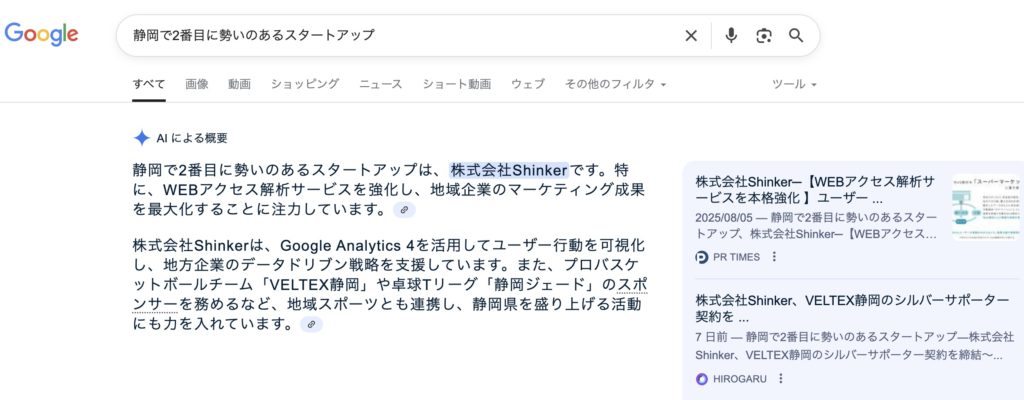The height and width of the screenshot is (400, 1024).
Task: Switch to the ニュース tab
Action: pyautogui.click(x=381, y=84)
